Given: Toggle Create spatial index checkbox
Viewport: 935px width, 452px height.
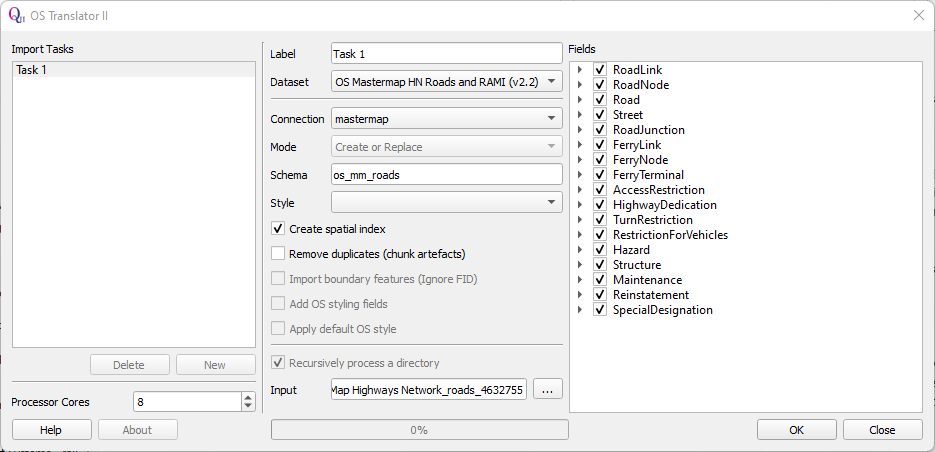Looking at the screenshot, I should pos(278,229).
